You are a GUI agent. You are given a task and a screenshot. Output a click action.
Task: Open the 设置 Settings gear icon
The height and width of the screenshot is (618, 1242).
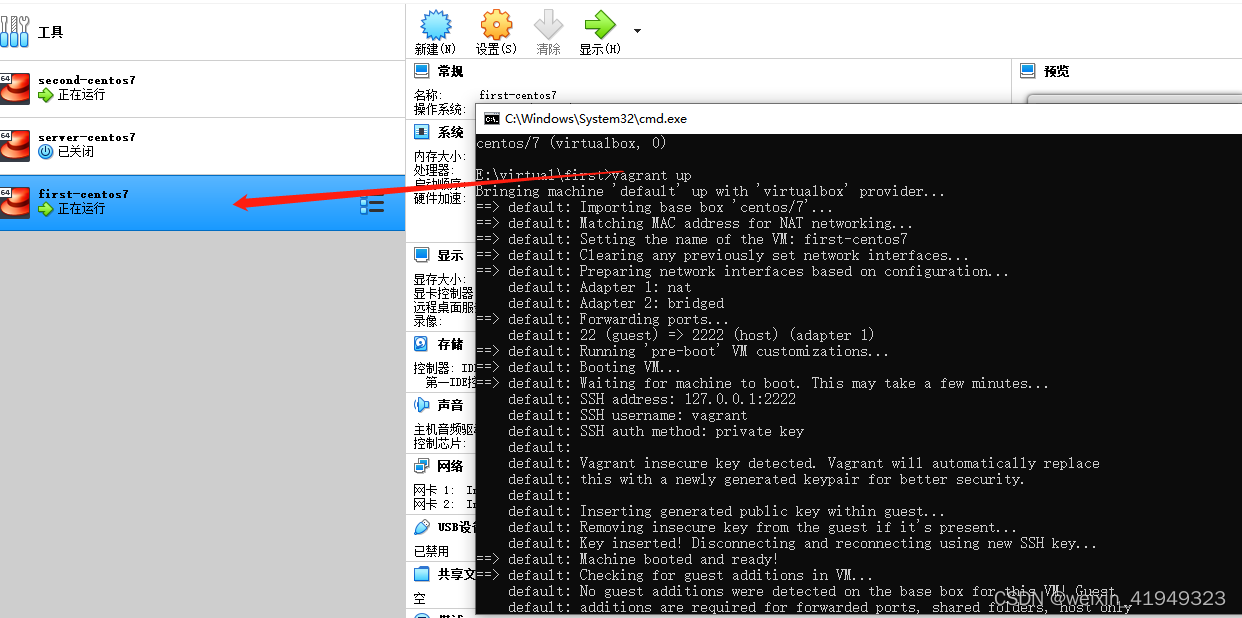(495, 27)
